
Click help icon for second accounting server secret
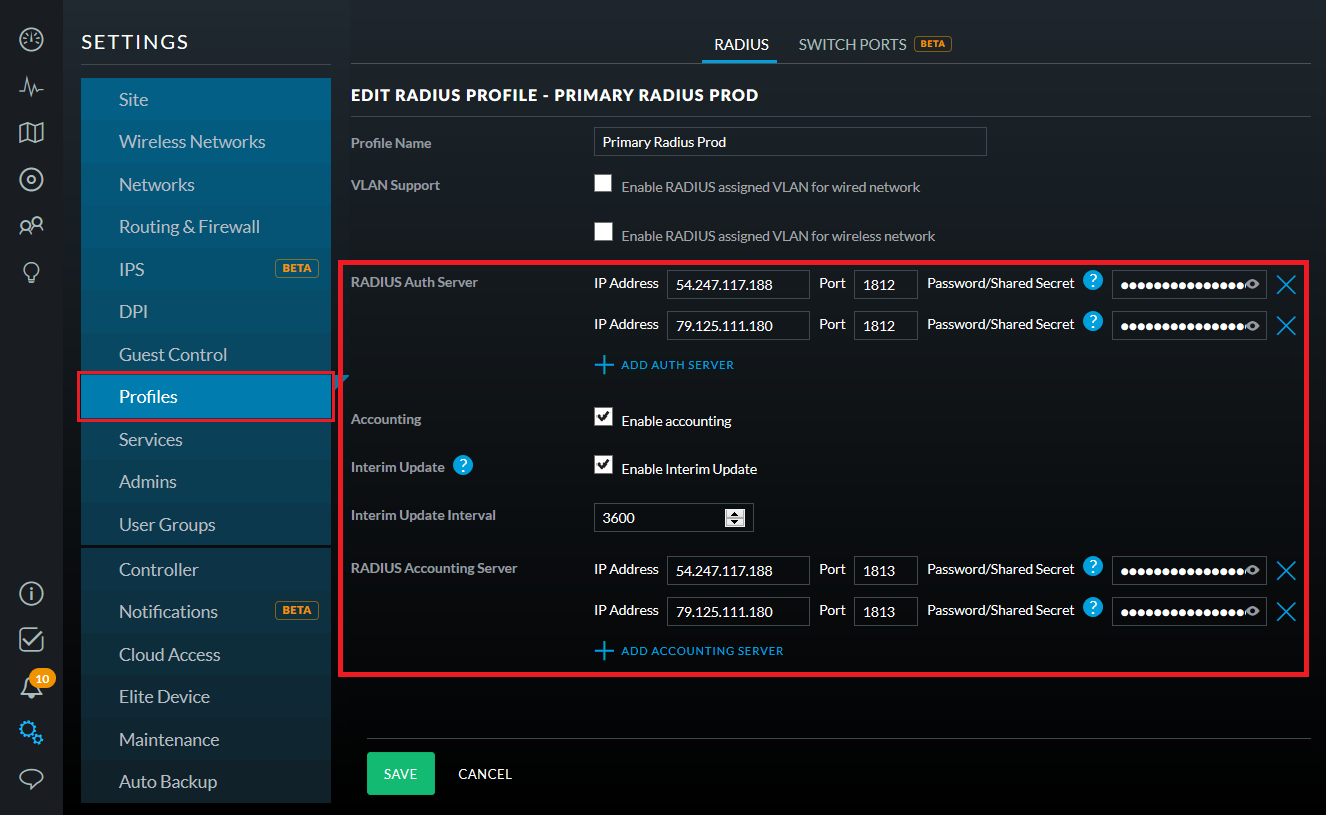click(1093, 607)
